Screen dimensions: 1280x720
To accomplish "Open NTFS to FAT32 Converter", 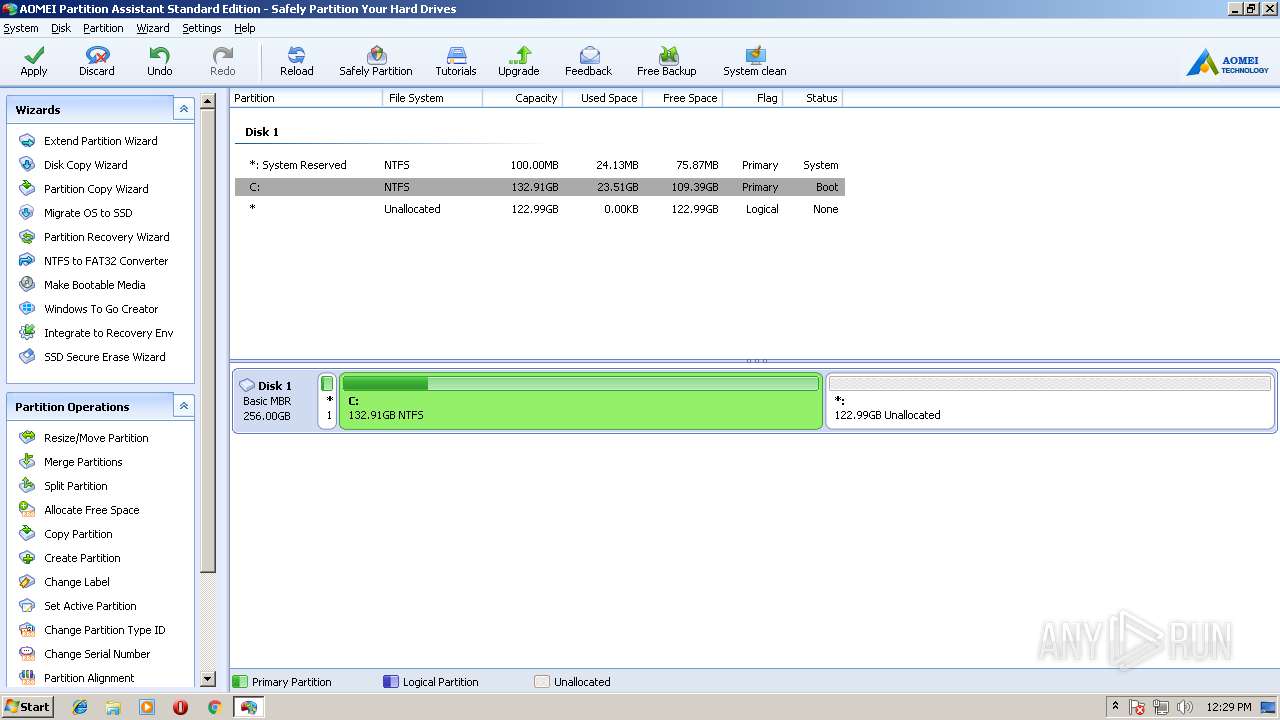I will click(106, 261).
